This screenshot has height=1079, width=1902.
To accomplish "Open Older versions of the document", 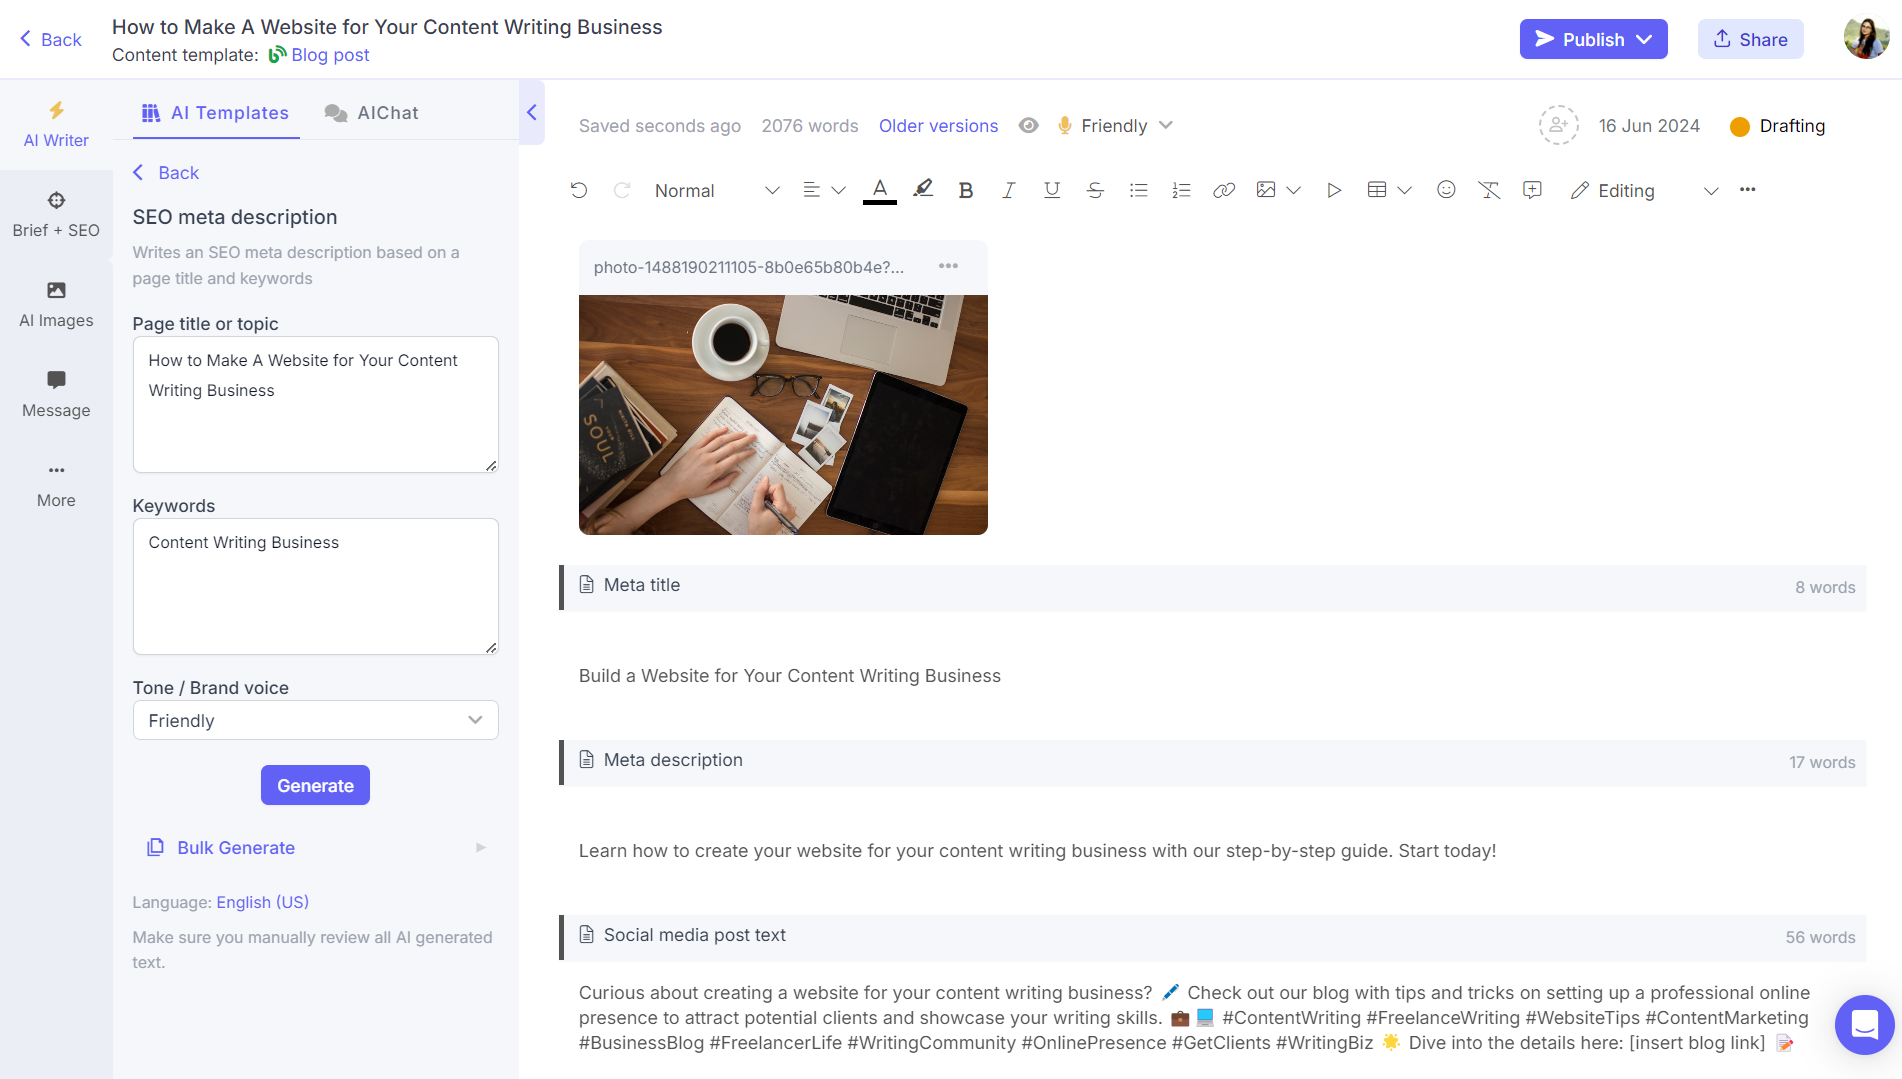I will point(938,125).
